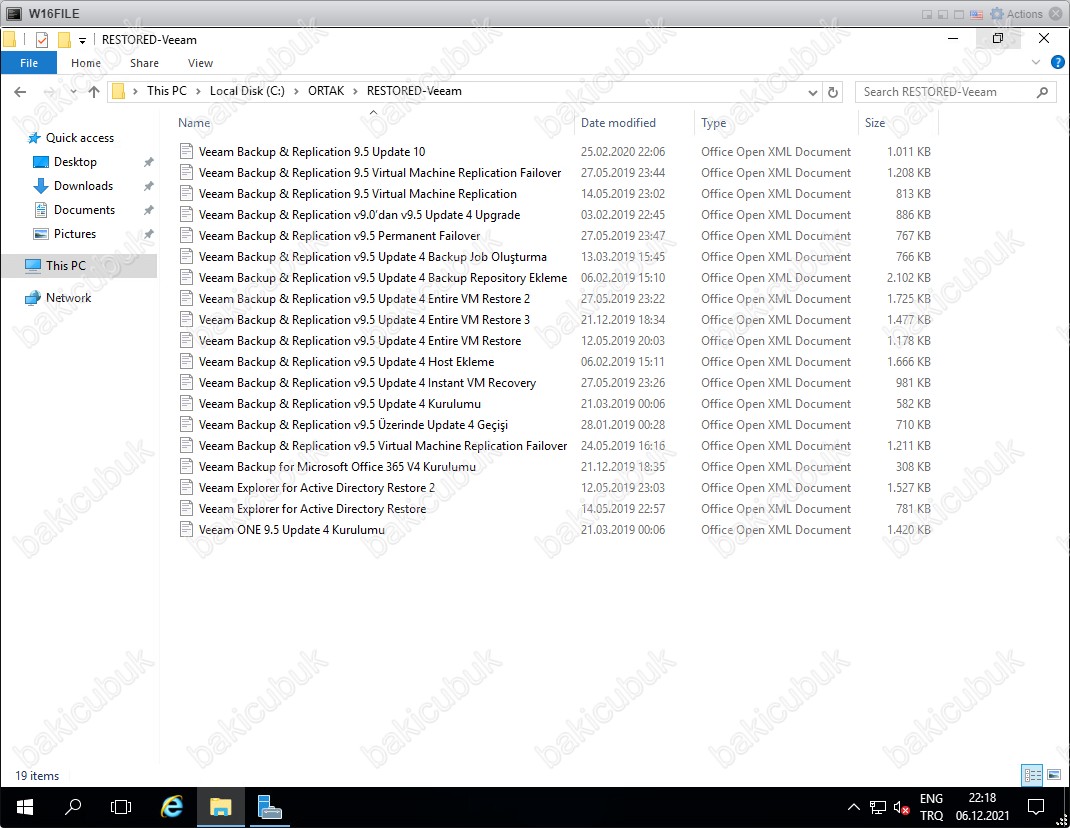The height and width of the screenshot is (828, 1070).
Task: Select file icon of Veeam Explorer for Active Directory Restore 2
Action: [186, 487]
